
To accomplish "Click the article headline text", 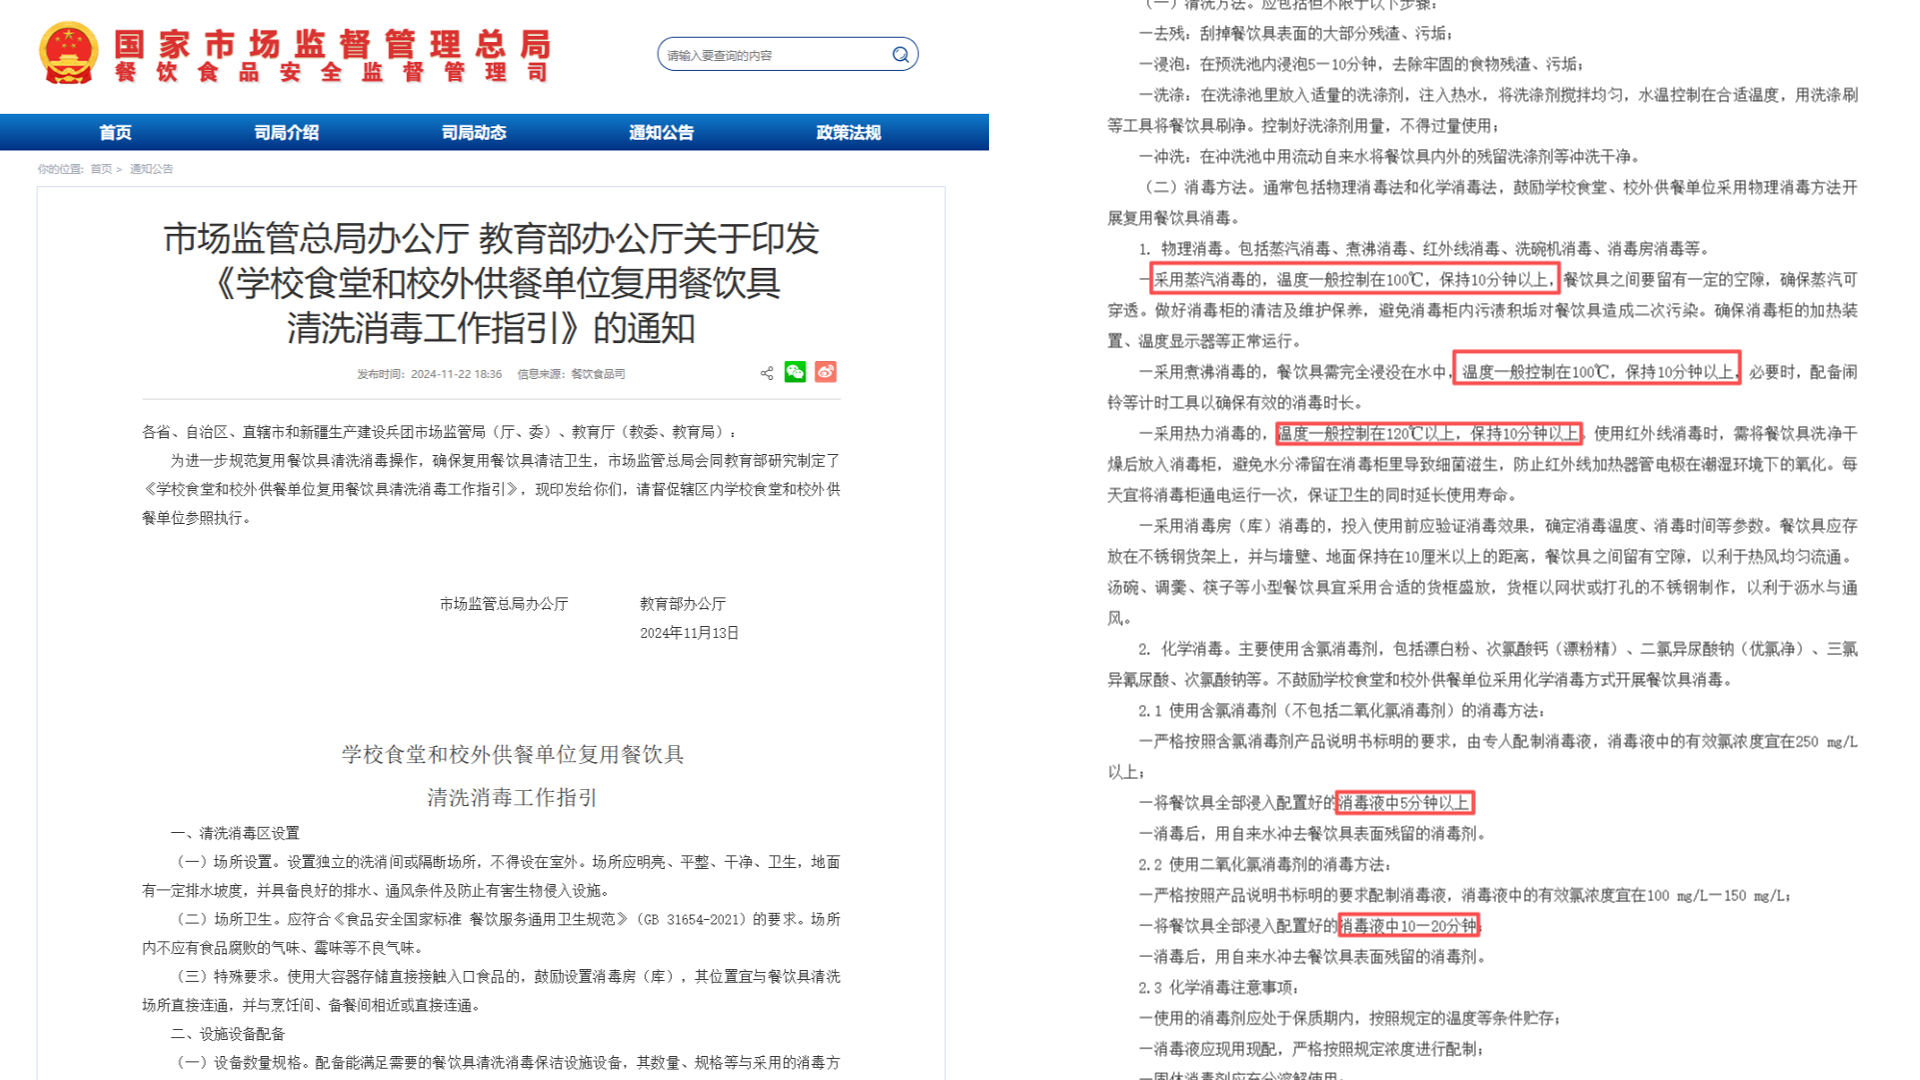I will [x=491, y=283].
